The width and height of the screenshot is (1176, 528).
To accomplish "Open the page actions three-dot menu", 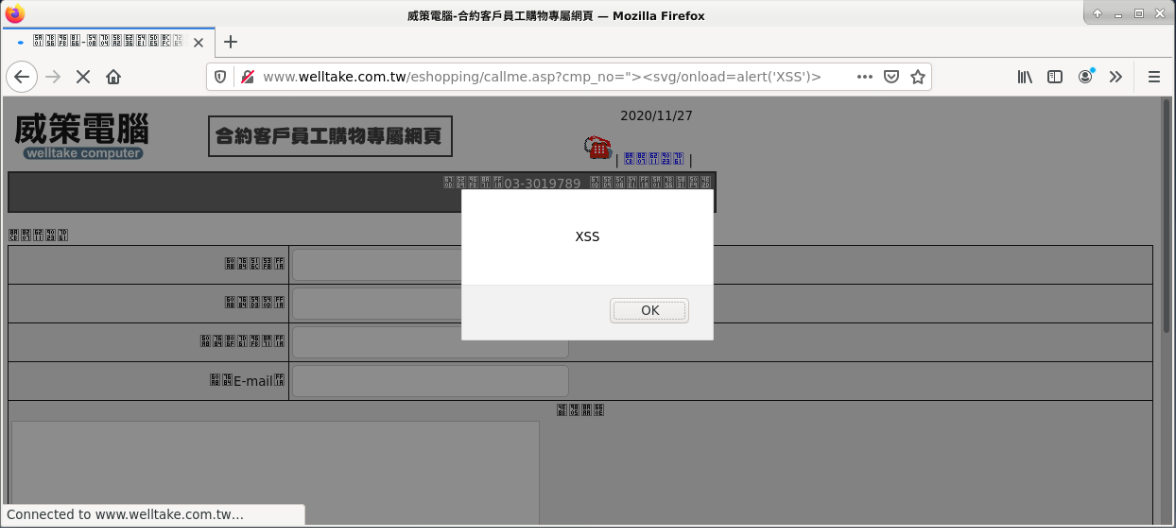I will point(864,76).
